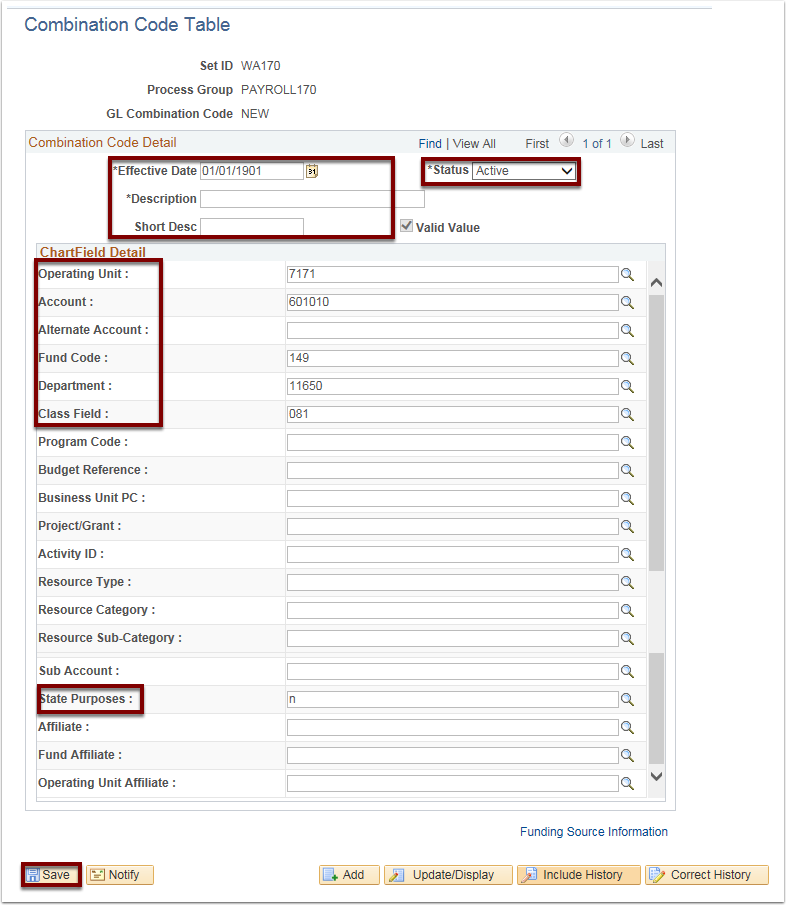Click the ChartField Detail scrollbar thumb

[x=656, y=433]
